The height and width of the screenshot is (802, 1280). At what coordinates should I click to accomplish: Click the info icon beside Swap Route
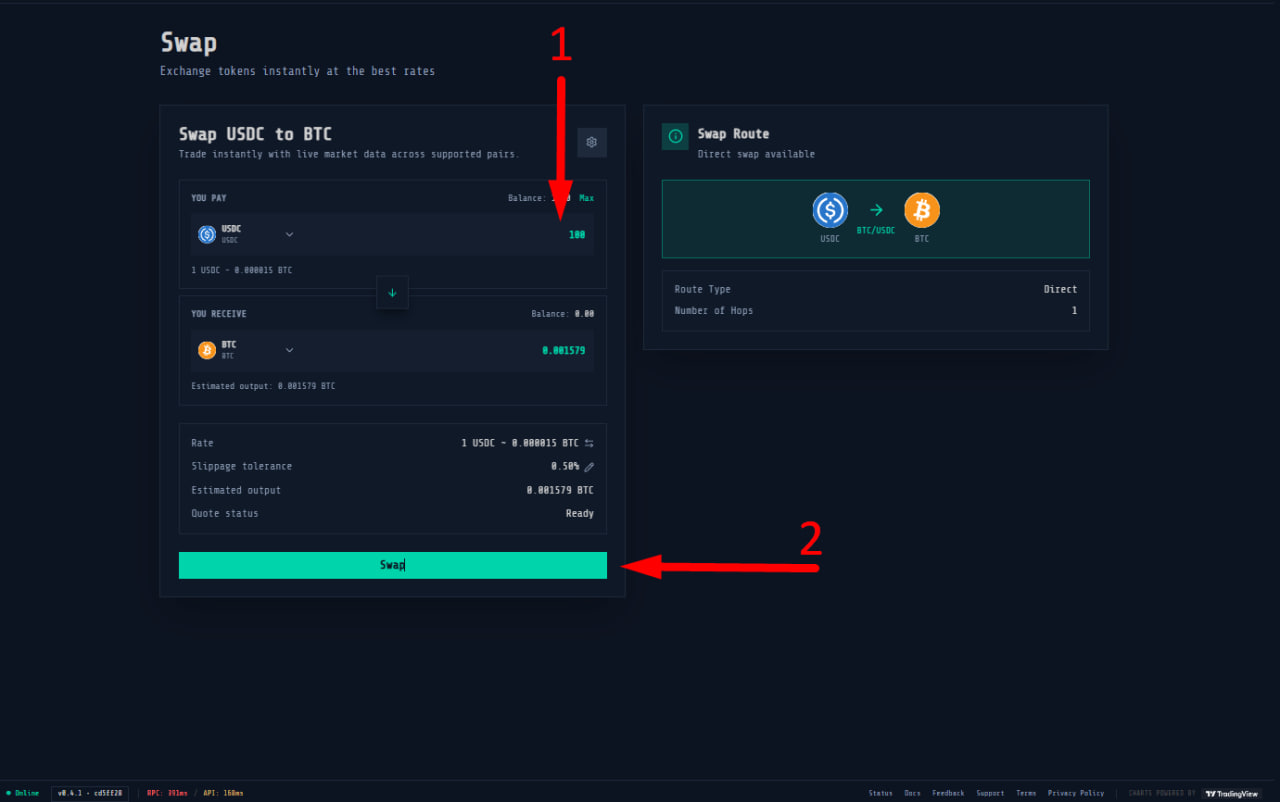(x=675, y=136)
